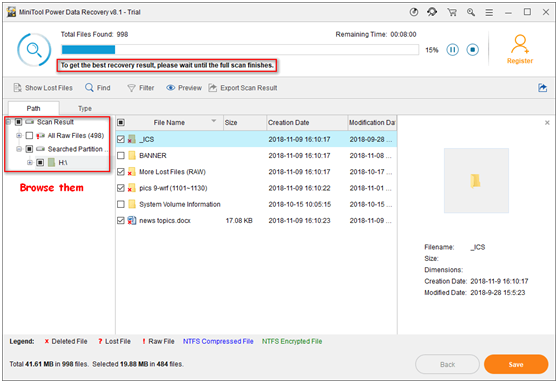Click the Back button
Viewport: 558px width, 383px height.
[447, 364]
